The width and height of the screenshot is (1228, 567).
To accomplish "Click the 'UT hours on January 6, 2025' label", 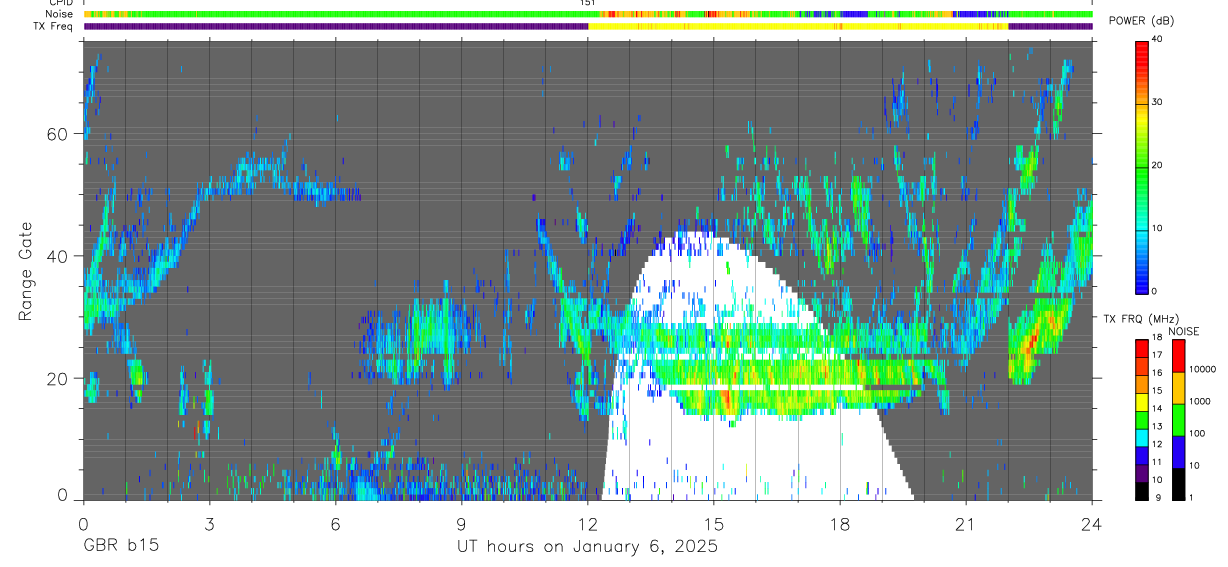I will coord(587,547).
